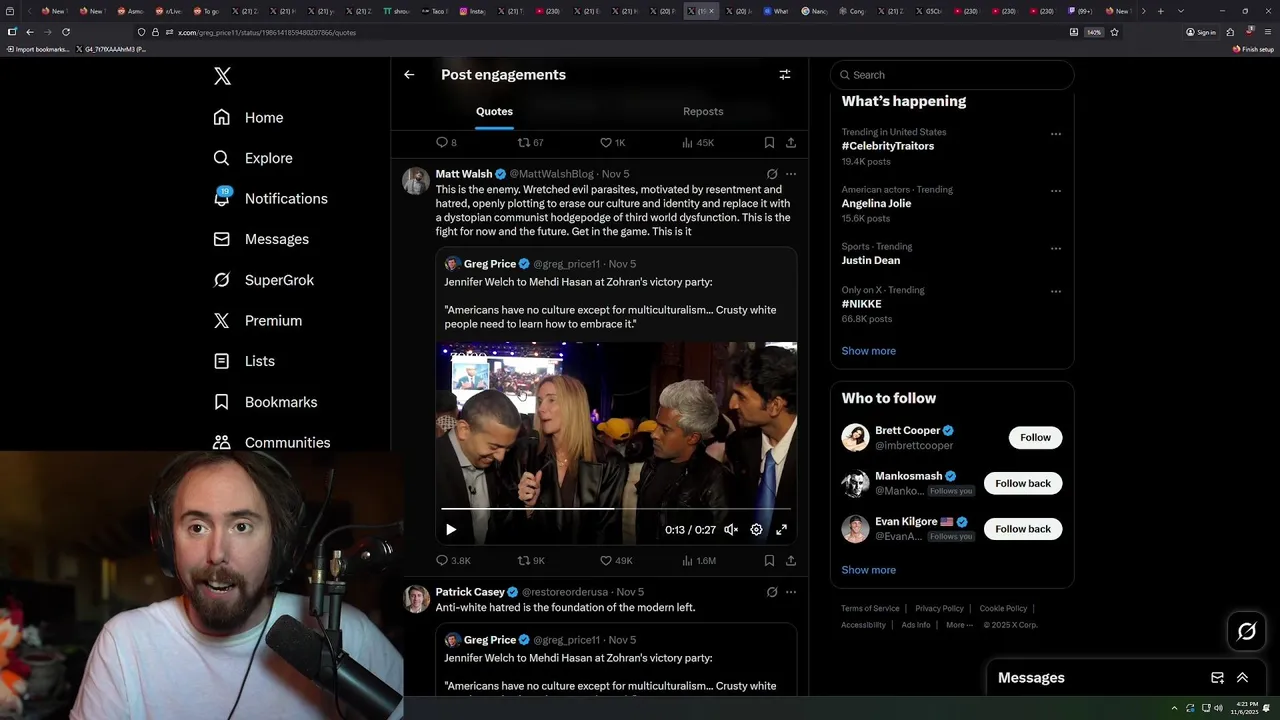Open more options for #CelebrityTraitors trend

1056,134
